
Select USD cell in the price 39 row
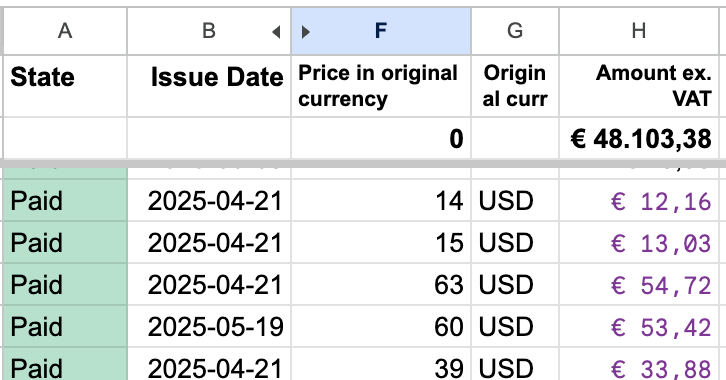[515, 364]
